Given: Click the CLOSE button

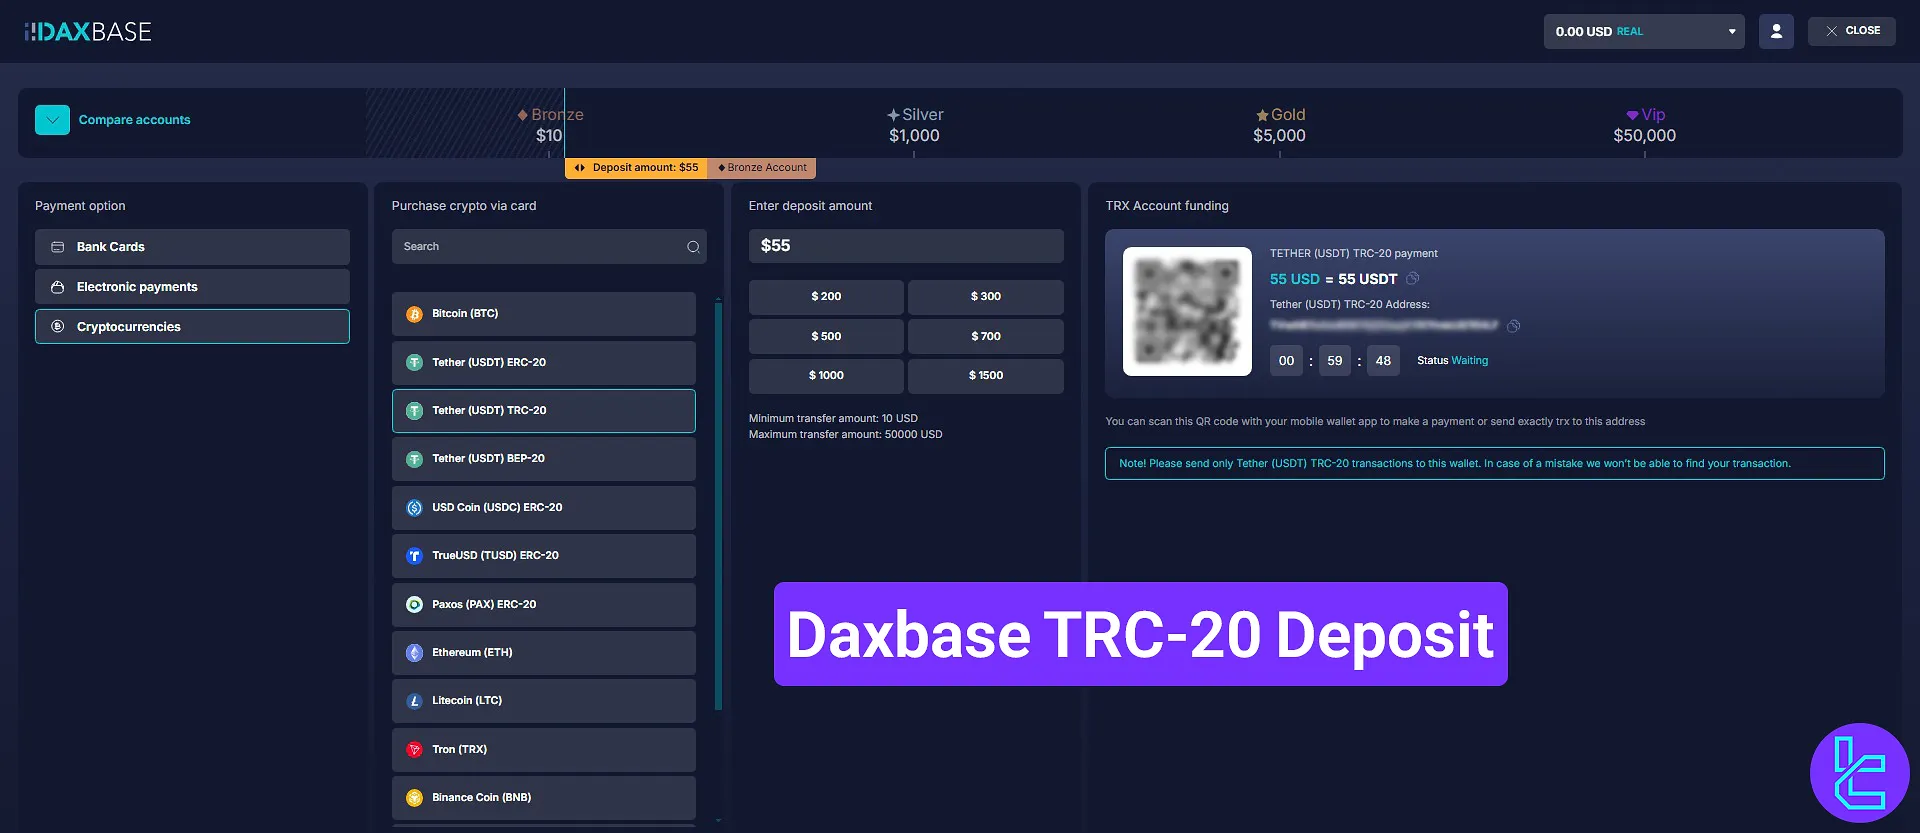Looking at the screenshot, I should [1851, 31].
